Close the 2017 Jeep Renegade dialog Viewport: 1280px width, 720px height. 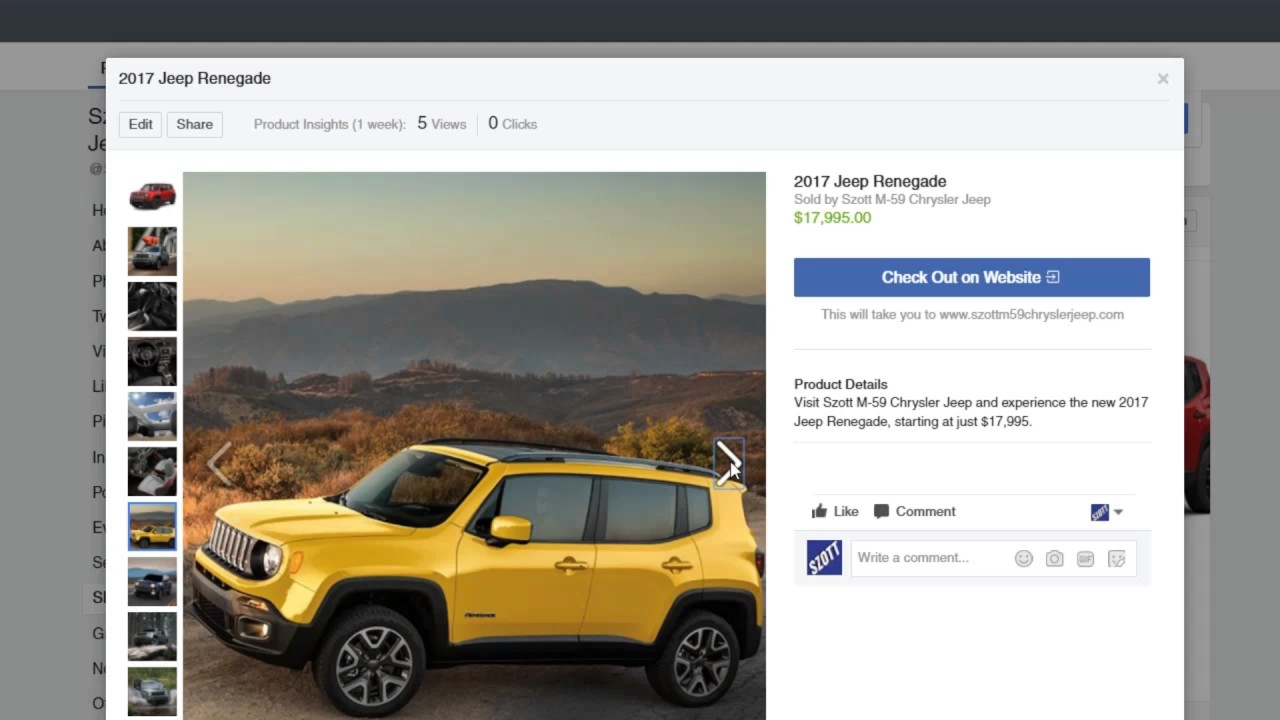pyautogui.click(x=1163, y=79)
